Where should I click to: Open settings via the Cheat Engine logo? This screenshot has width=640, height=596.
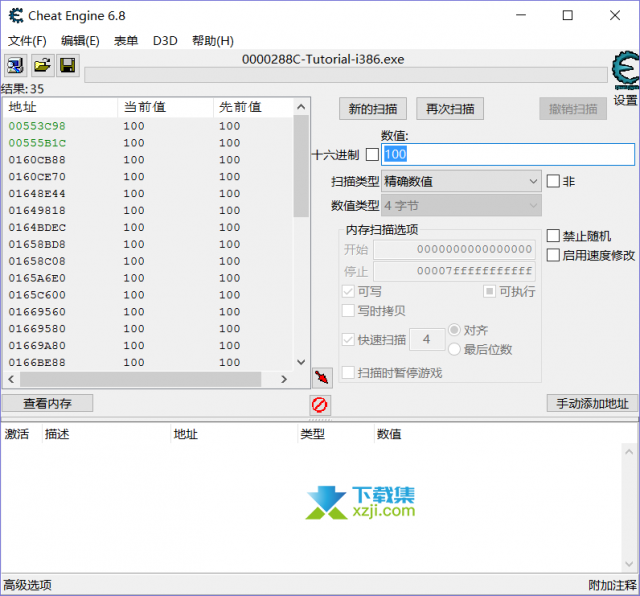(x=625, y=70)
